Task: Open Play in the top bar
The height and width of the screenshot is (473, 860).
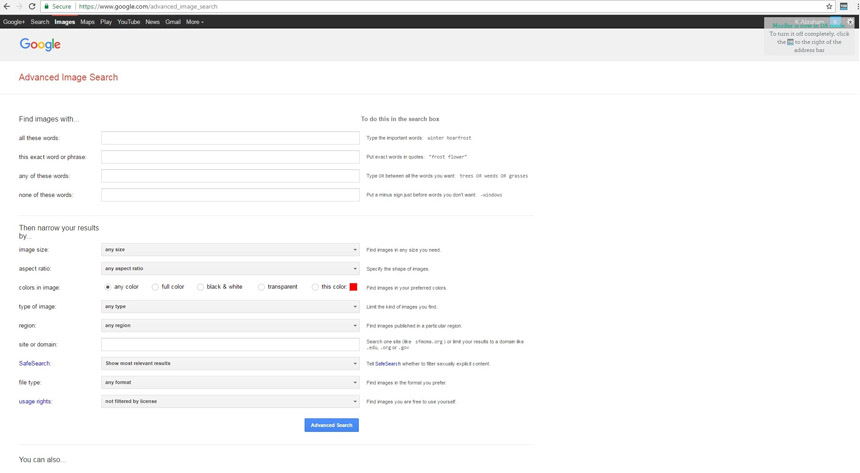Action: tap(106, 22)
